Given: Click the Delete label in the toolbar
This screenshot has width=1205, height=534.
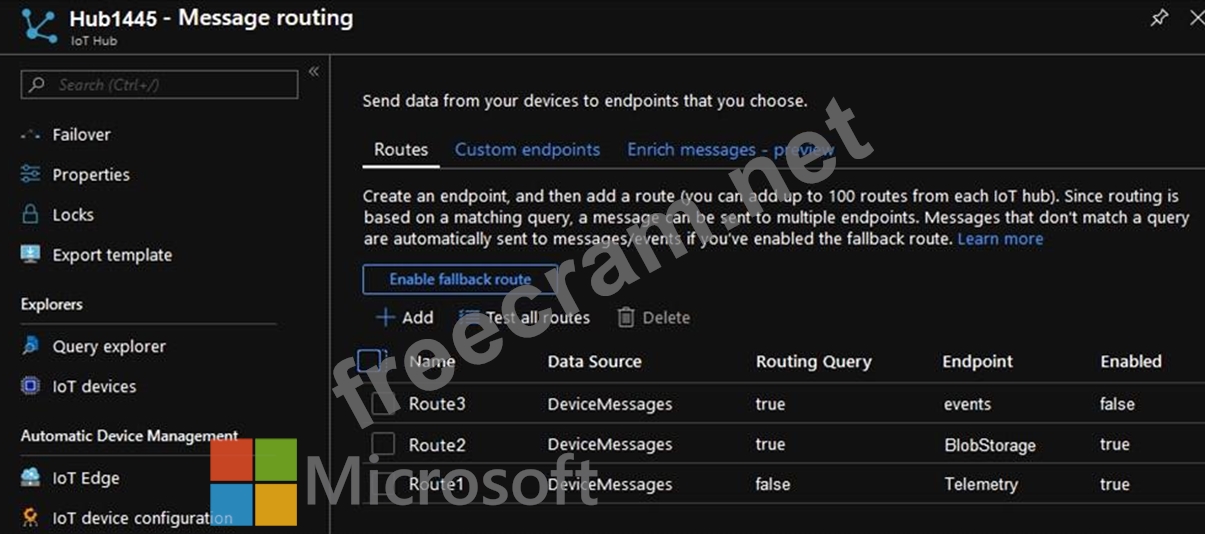Looking at the screenshot, I should click(666, 318).
